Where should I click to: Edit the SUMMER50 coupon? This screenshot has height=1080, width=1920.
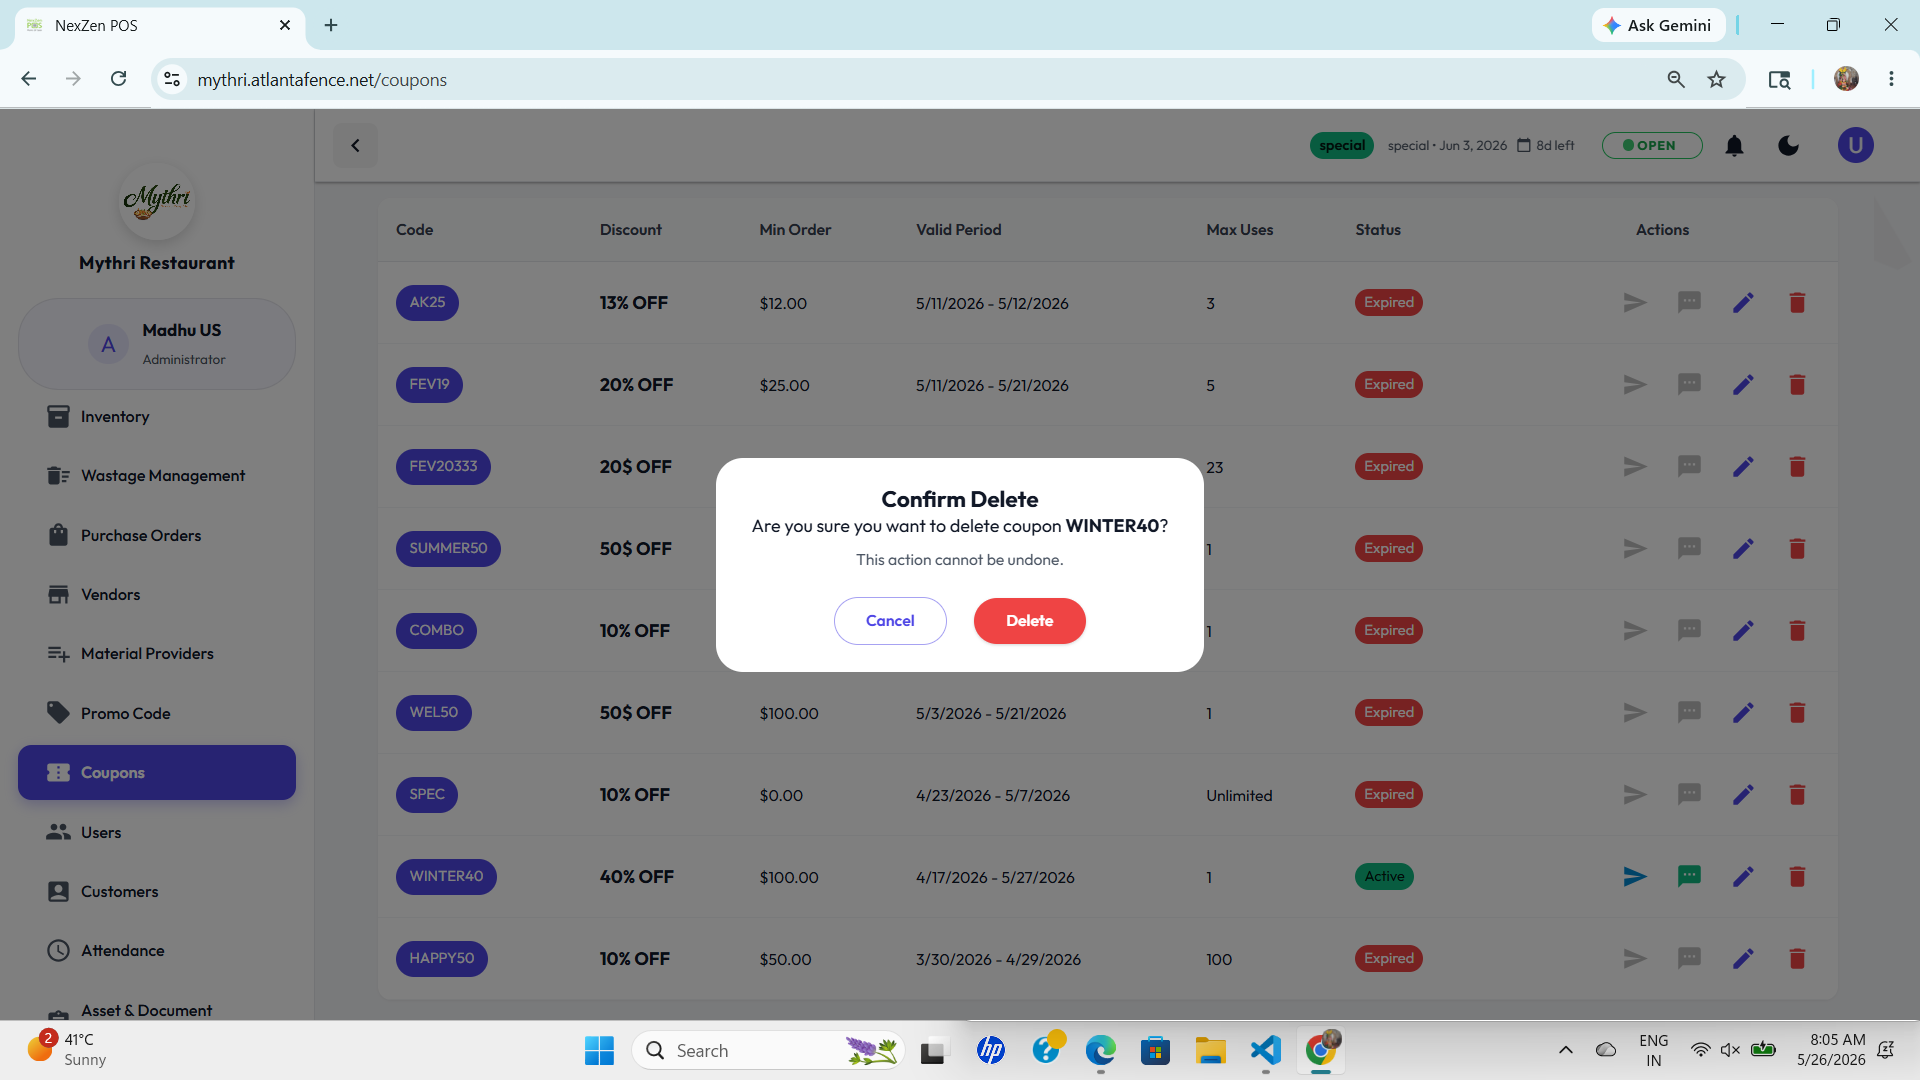(1743, 549)
